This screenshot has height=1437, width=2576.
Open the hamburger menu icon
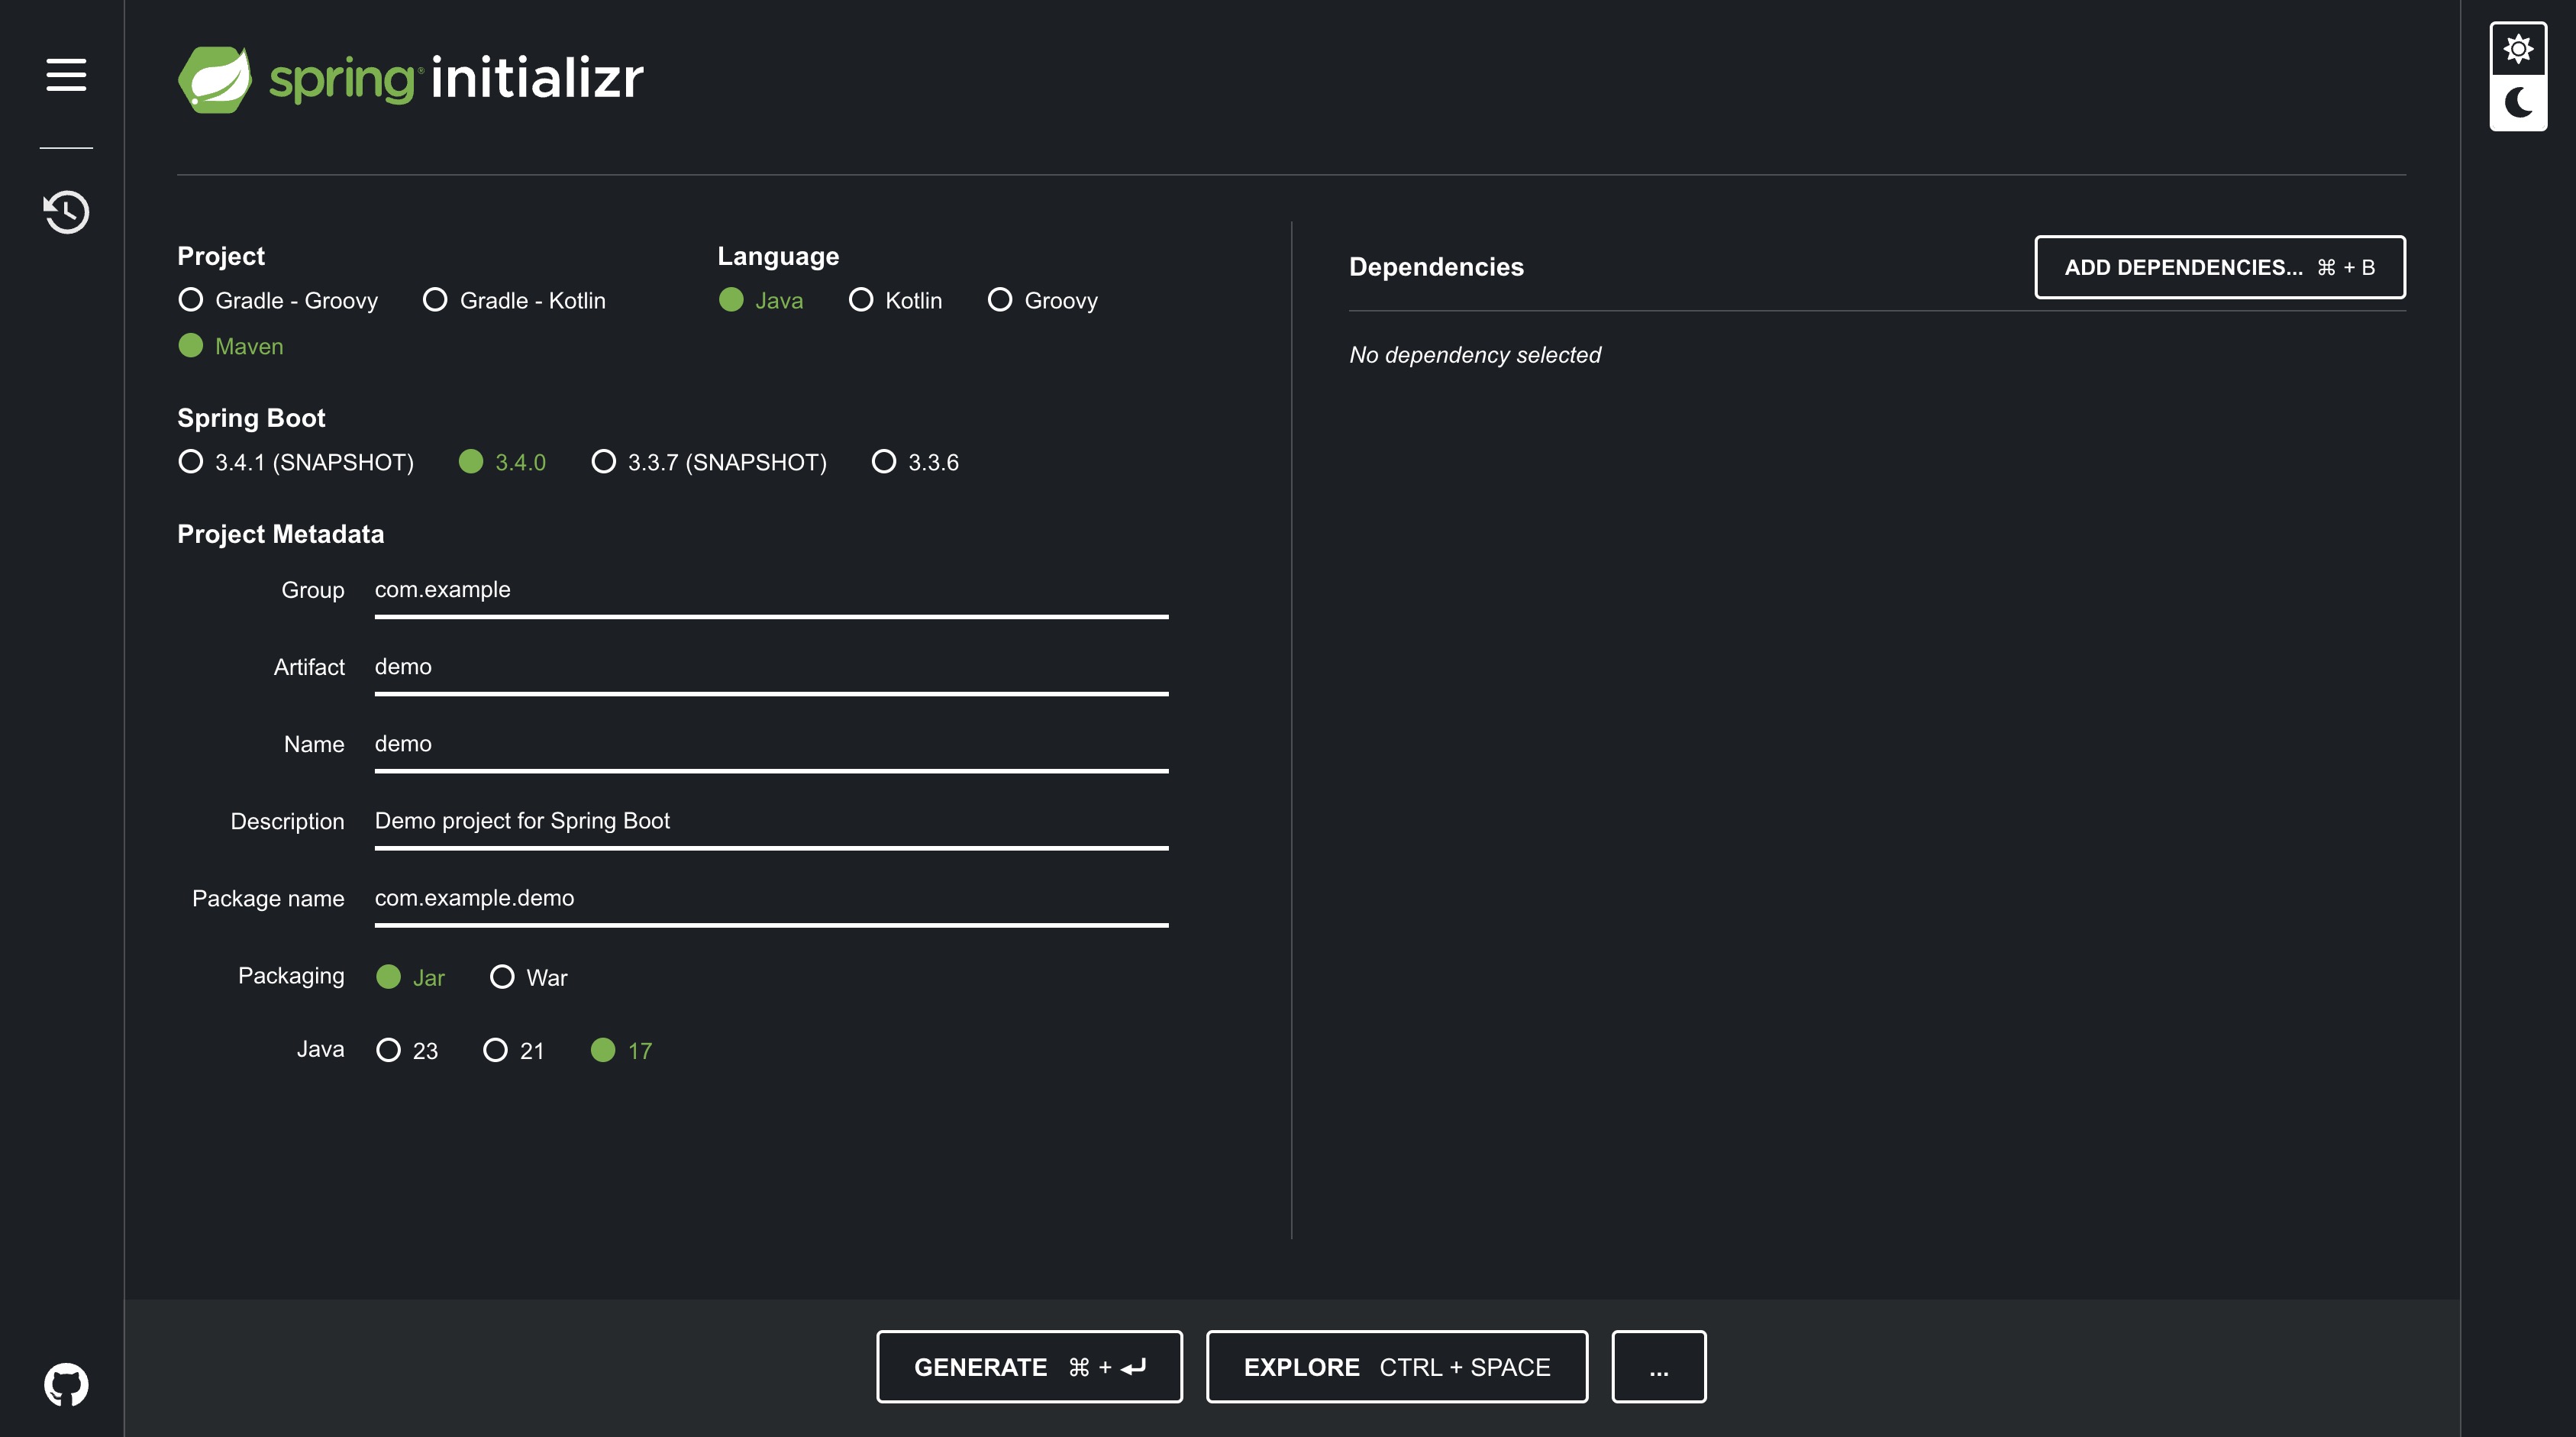pos(66,75)
